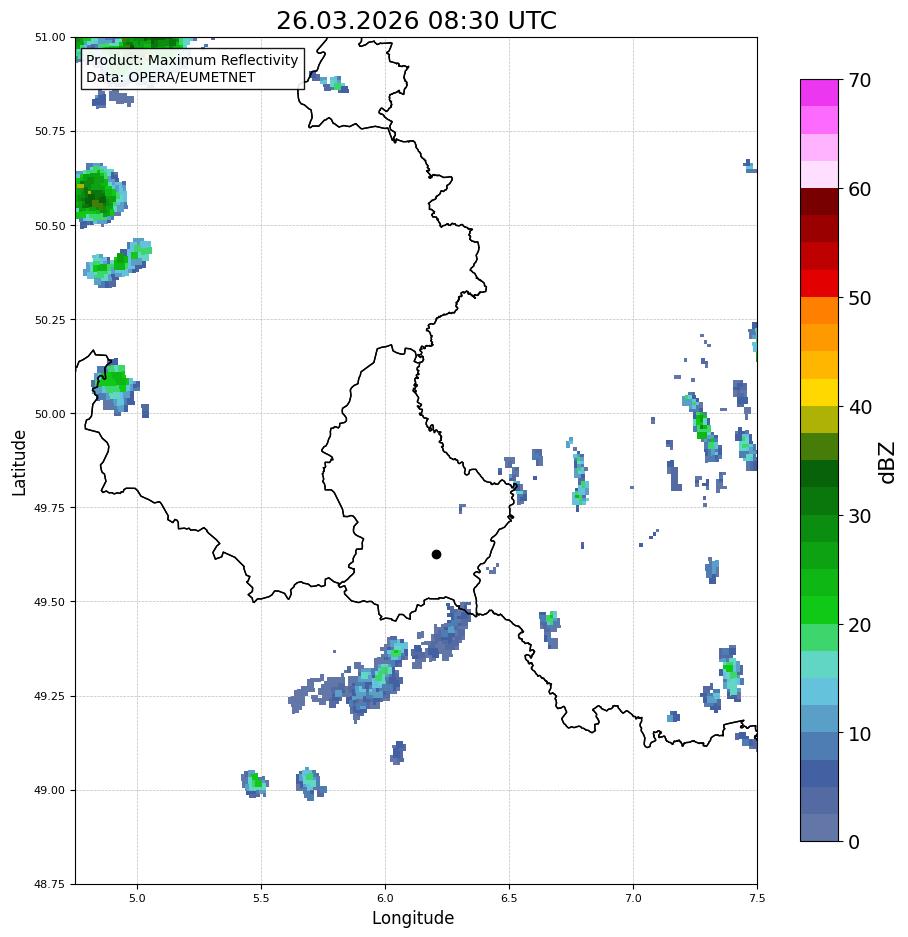The width and height of the screenshot is (908, 937).
Task: Click the latitude tick label 48.75
Action: pyautogui.click(x=50, y=884)
